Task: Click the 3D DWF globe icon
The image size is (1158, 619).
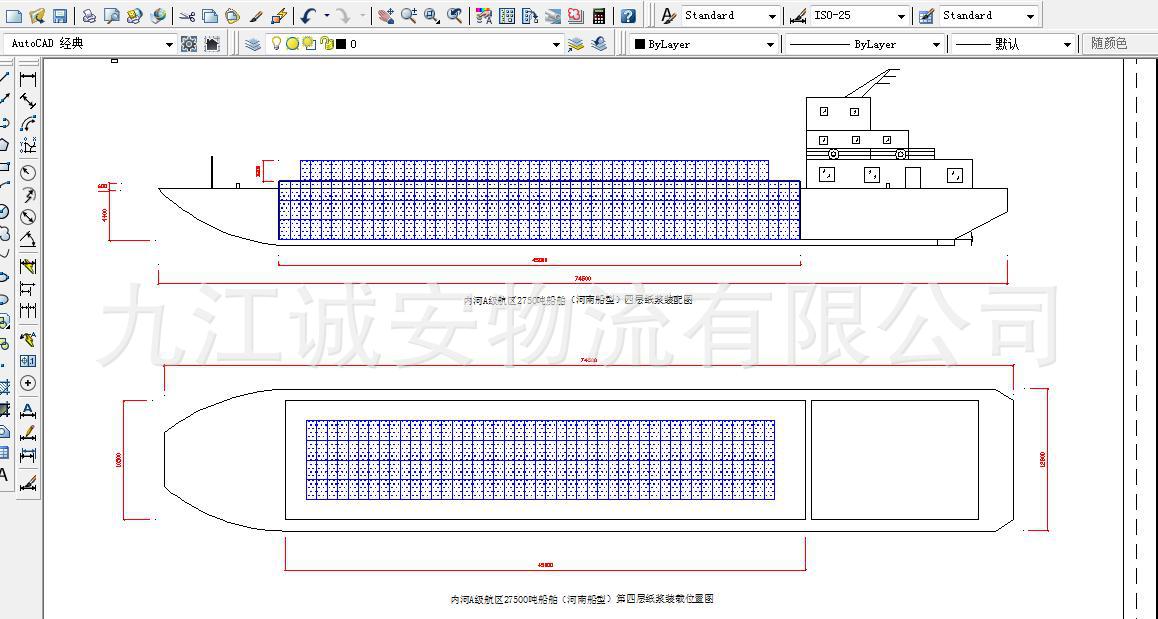Action: click(157, 16)
